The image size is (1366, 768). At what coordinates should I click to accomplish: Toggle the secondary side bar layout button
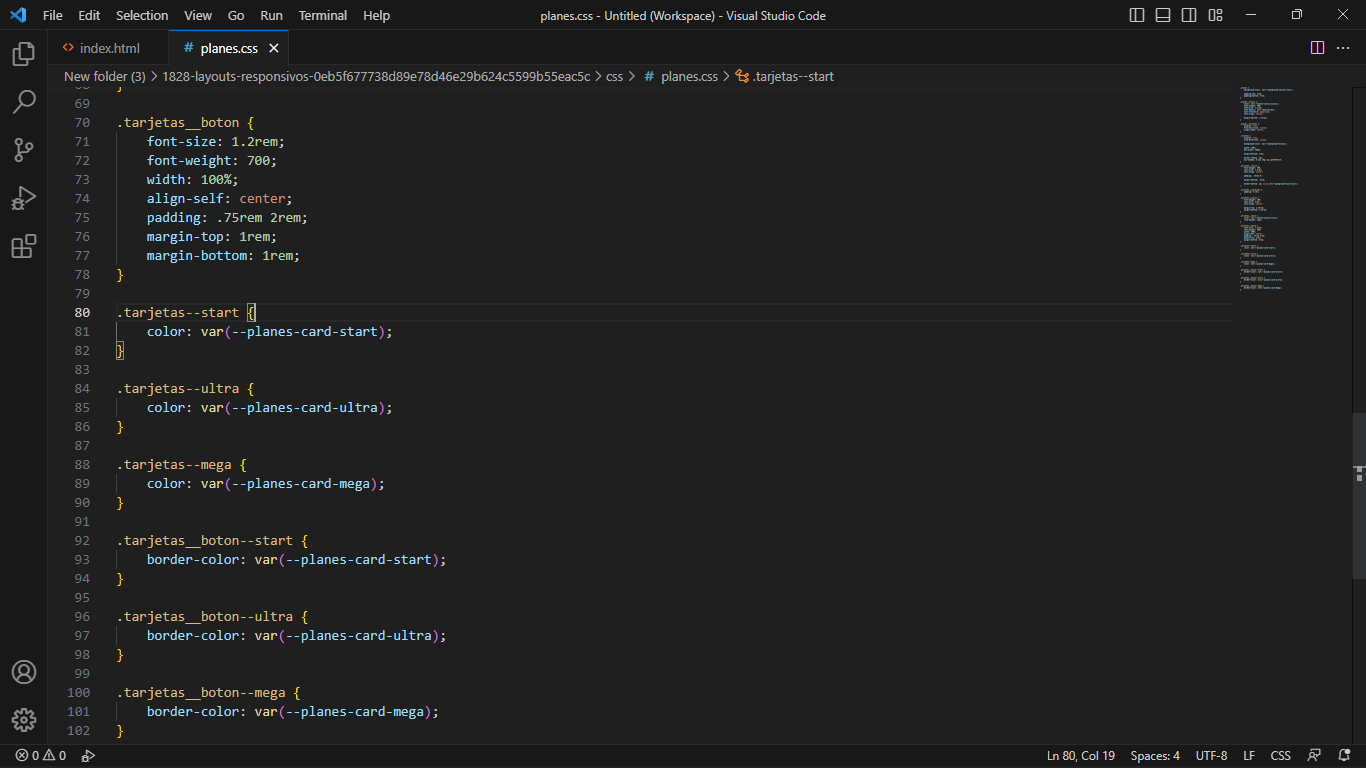[1189, 15]
